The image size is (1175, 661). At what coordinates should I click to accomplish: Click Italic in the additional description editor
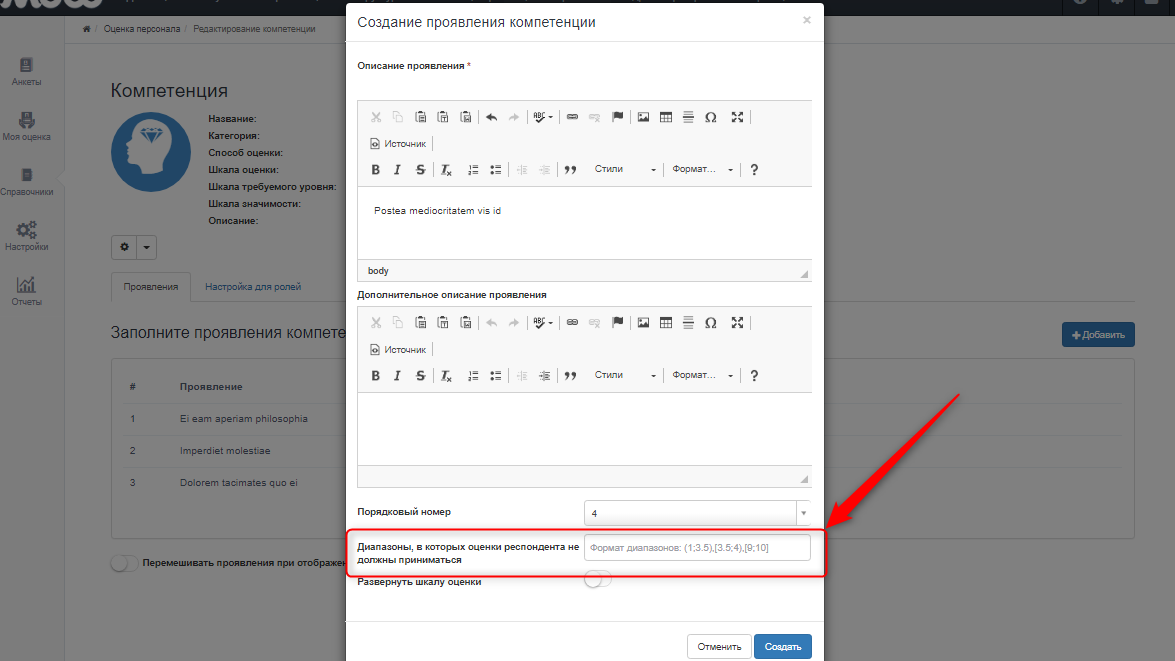pyautogui.click(x=397, y=376)
